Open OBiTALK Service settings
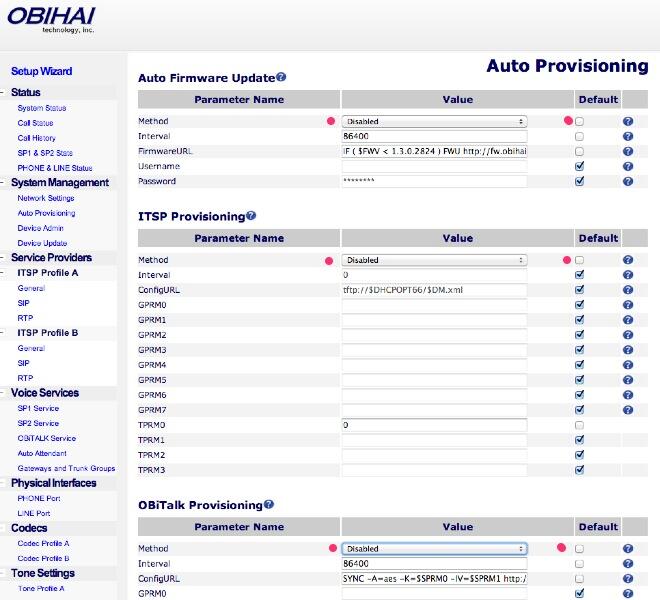The height and width of the screenshot is (600, 660). (x=47, y=438)
